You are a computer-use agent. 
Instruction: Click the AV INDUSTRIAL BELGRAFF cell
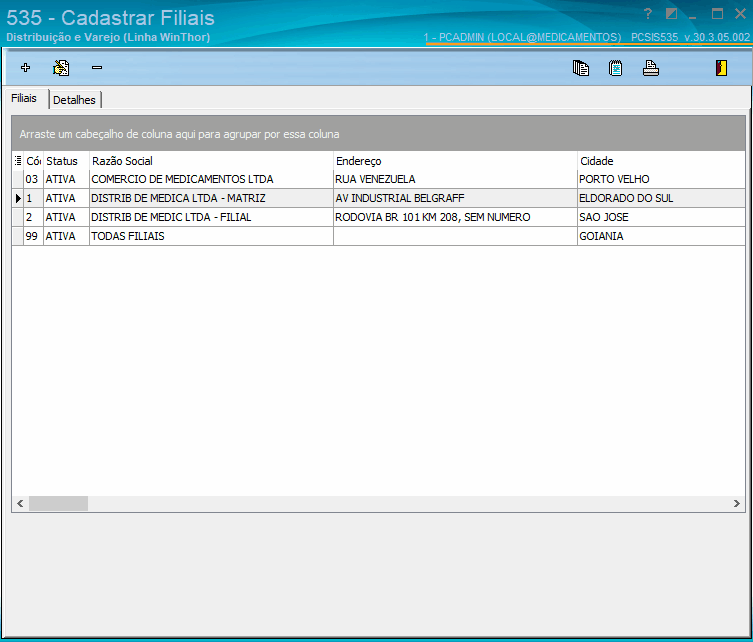(x=455, y=198)
